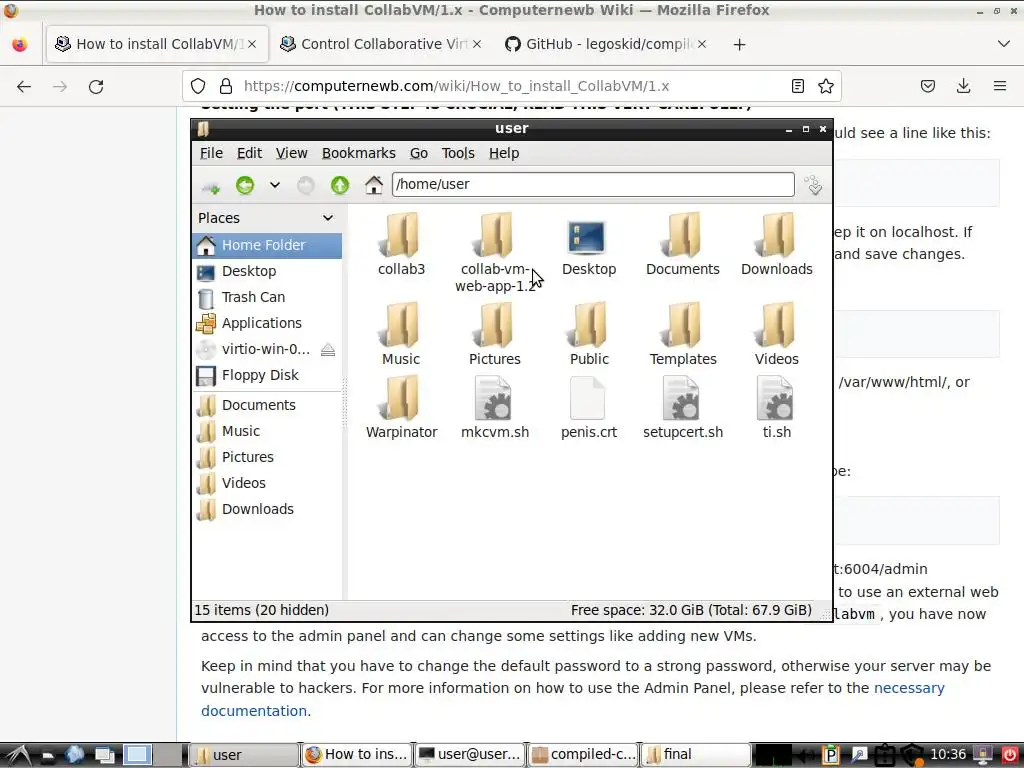Switch to Control Collaborative Virtual tab

(381, 44)
